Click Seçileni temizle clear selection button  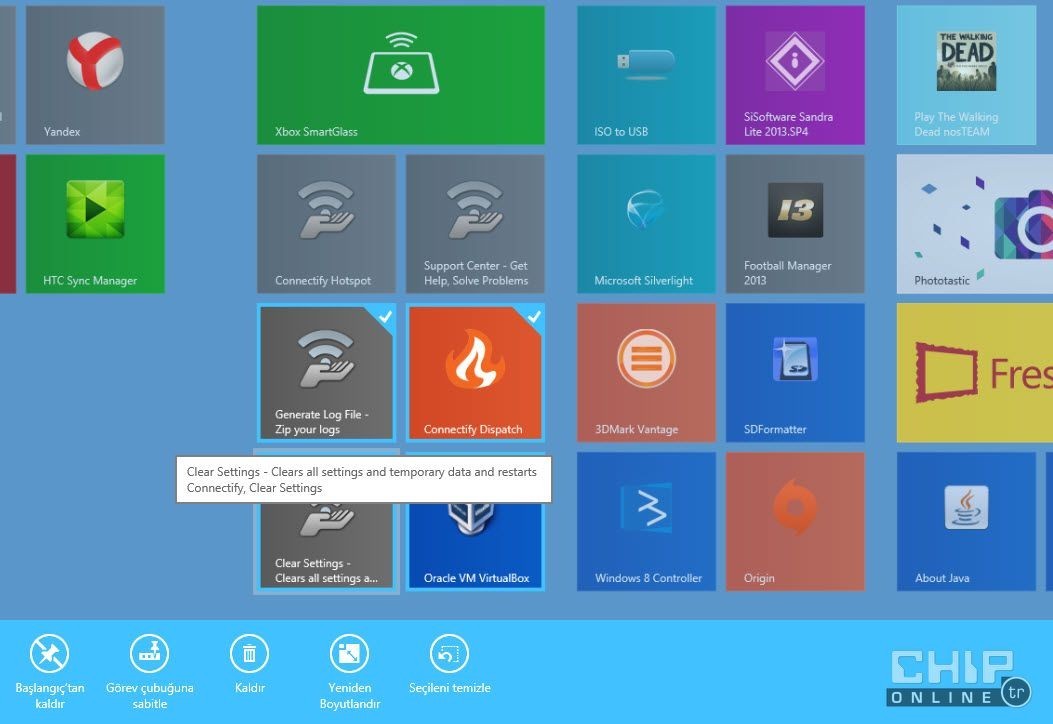tap(449, 664)
